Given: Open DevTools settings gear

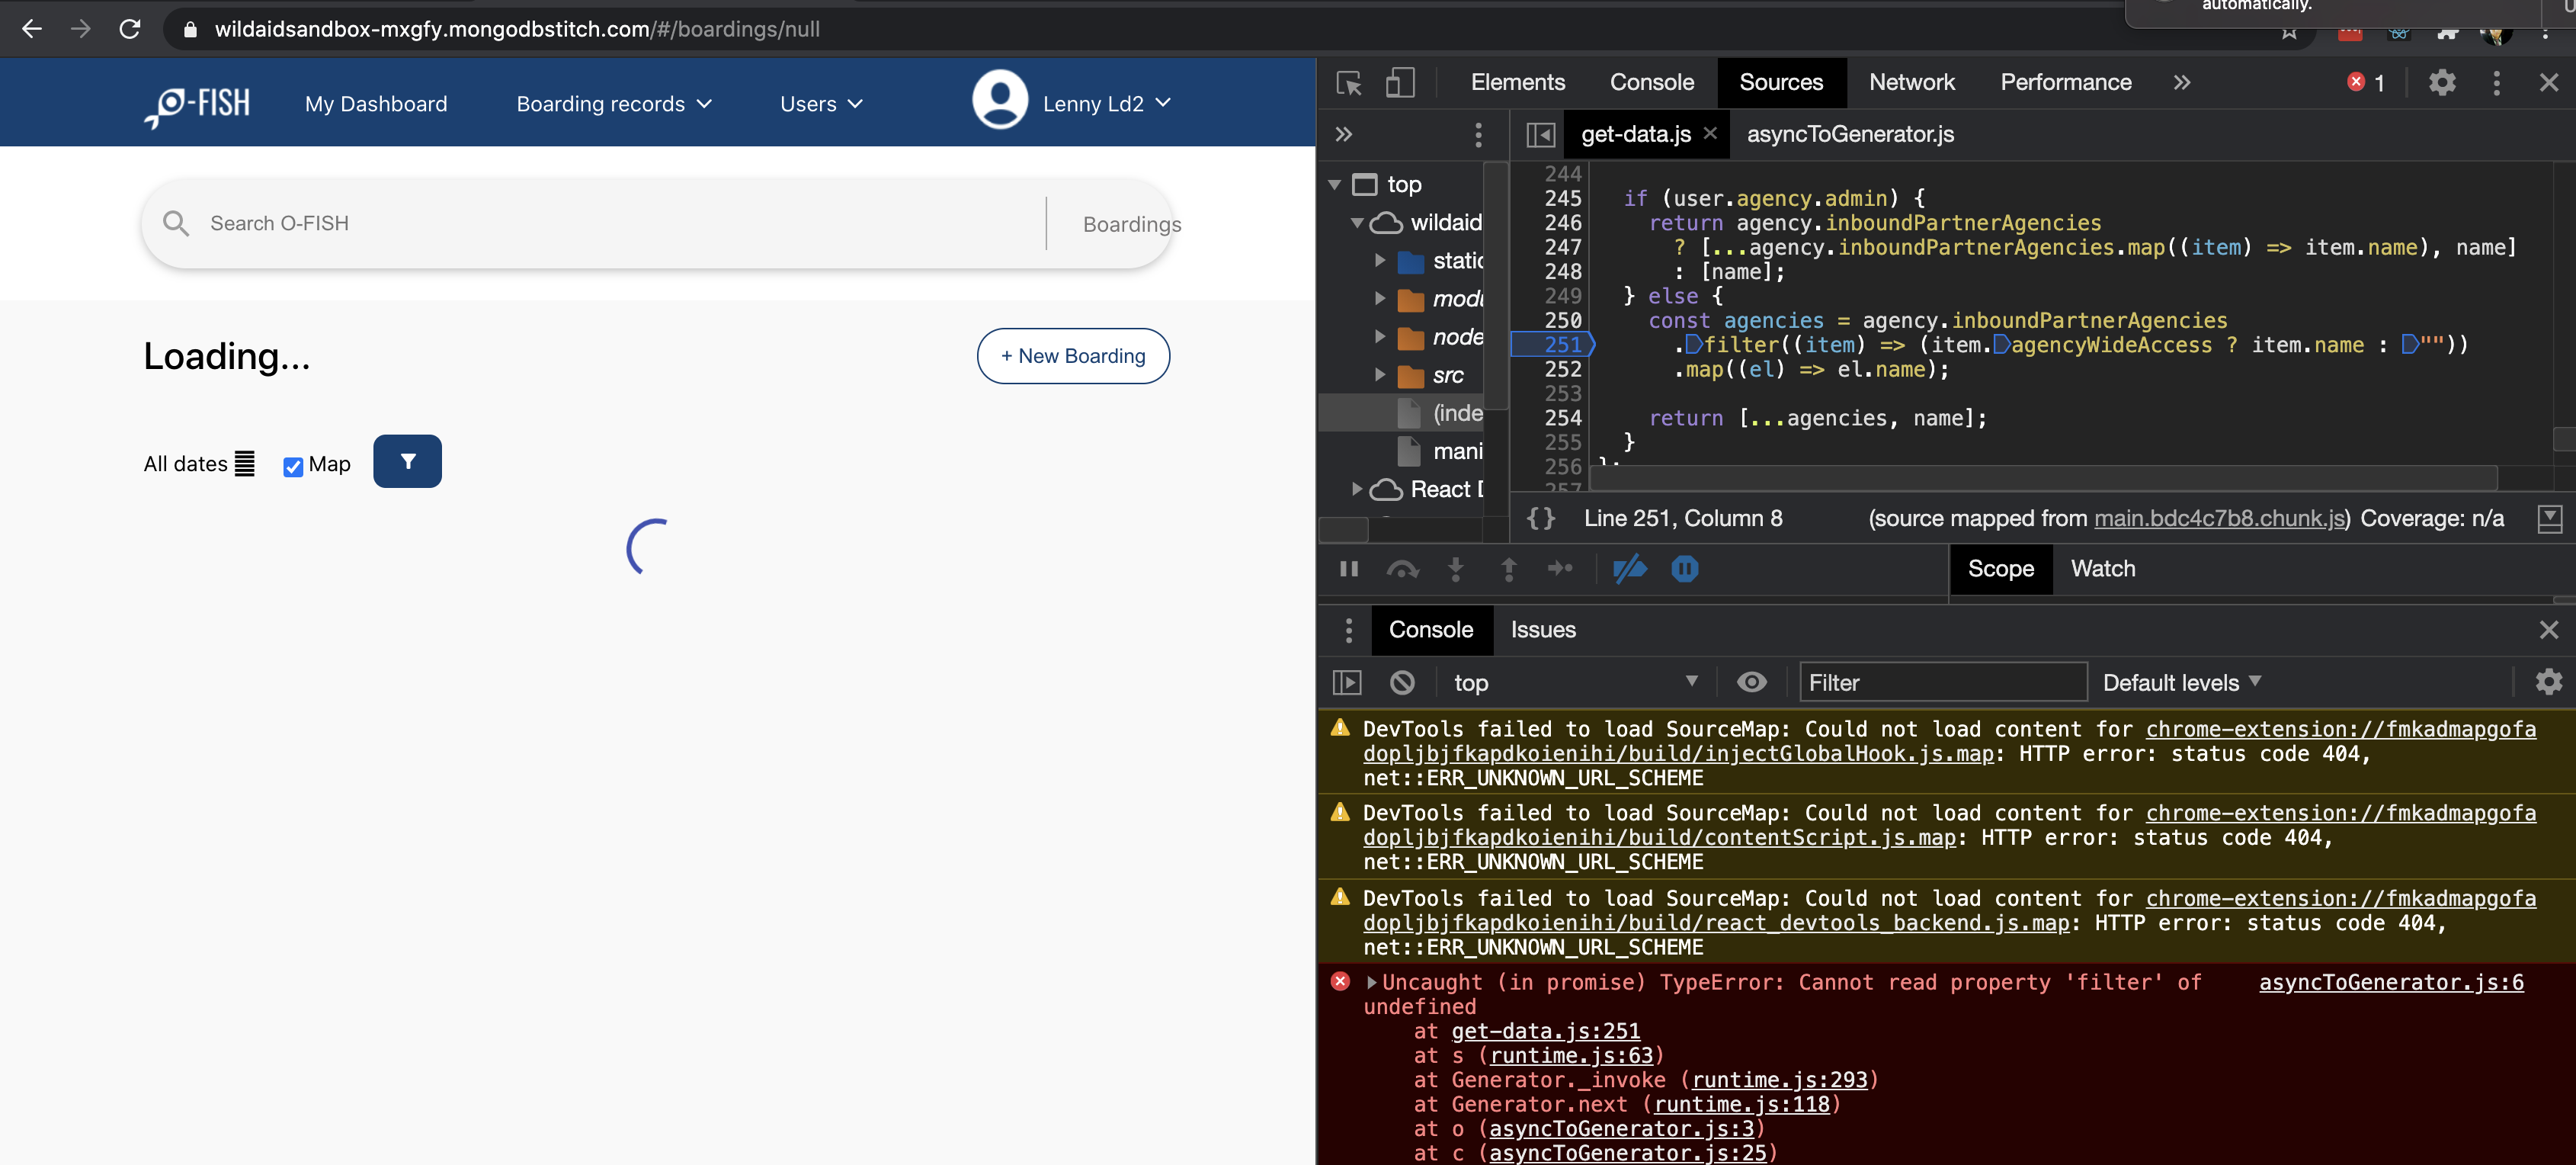Looking at the screenshot, I should 2441,83.
